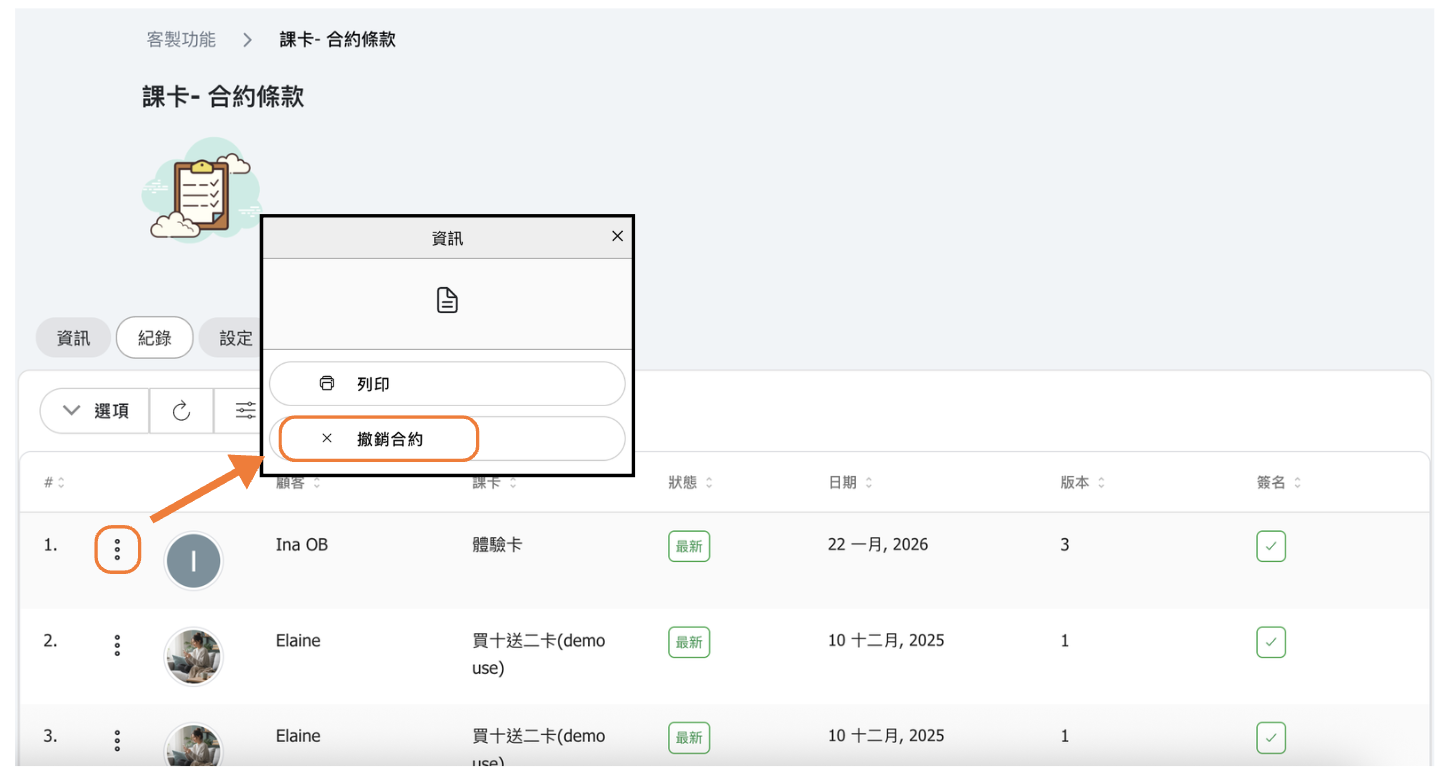Click the document icon in 資訊 popup
The image size is (1454, 778).
tap(447, 300)
